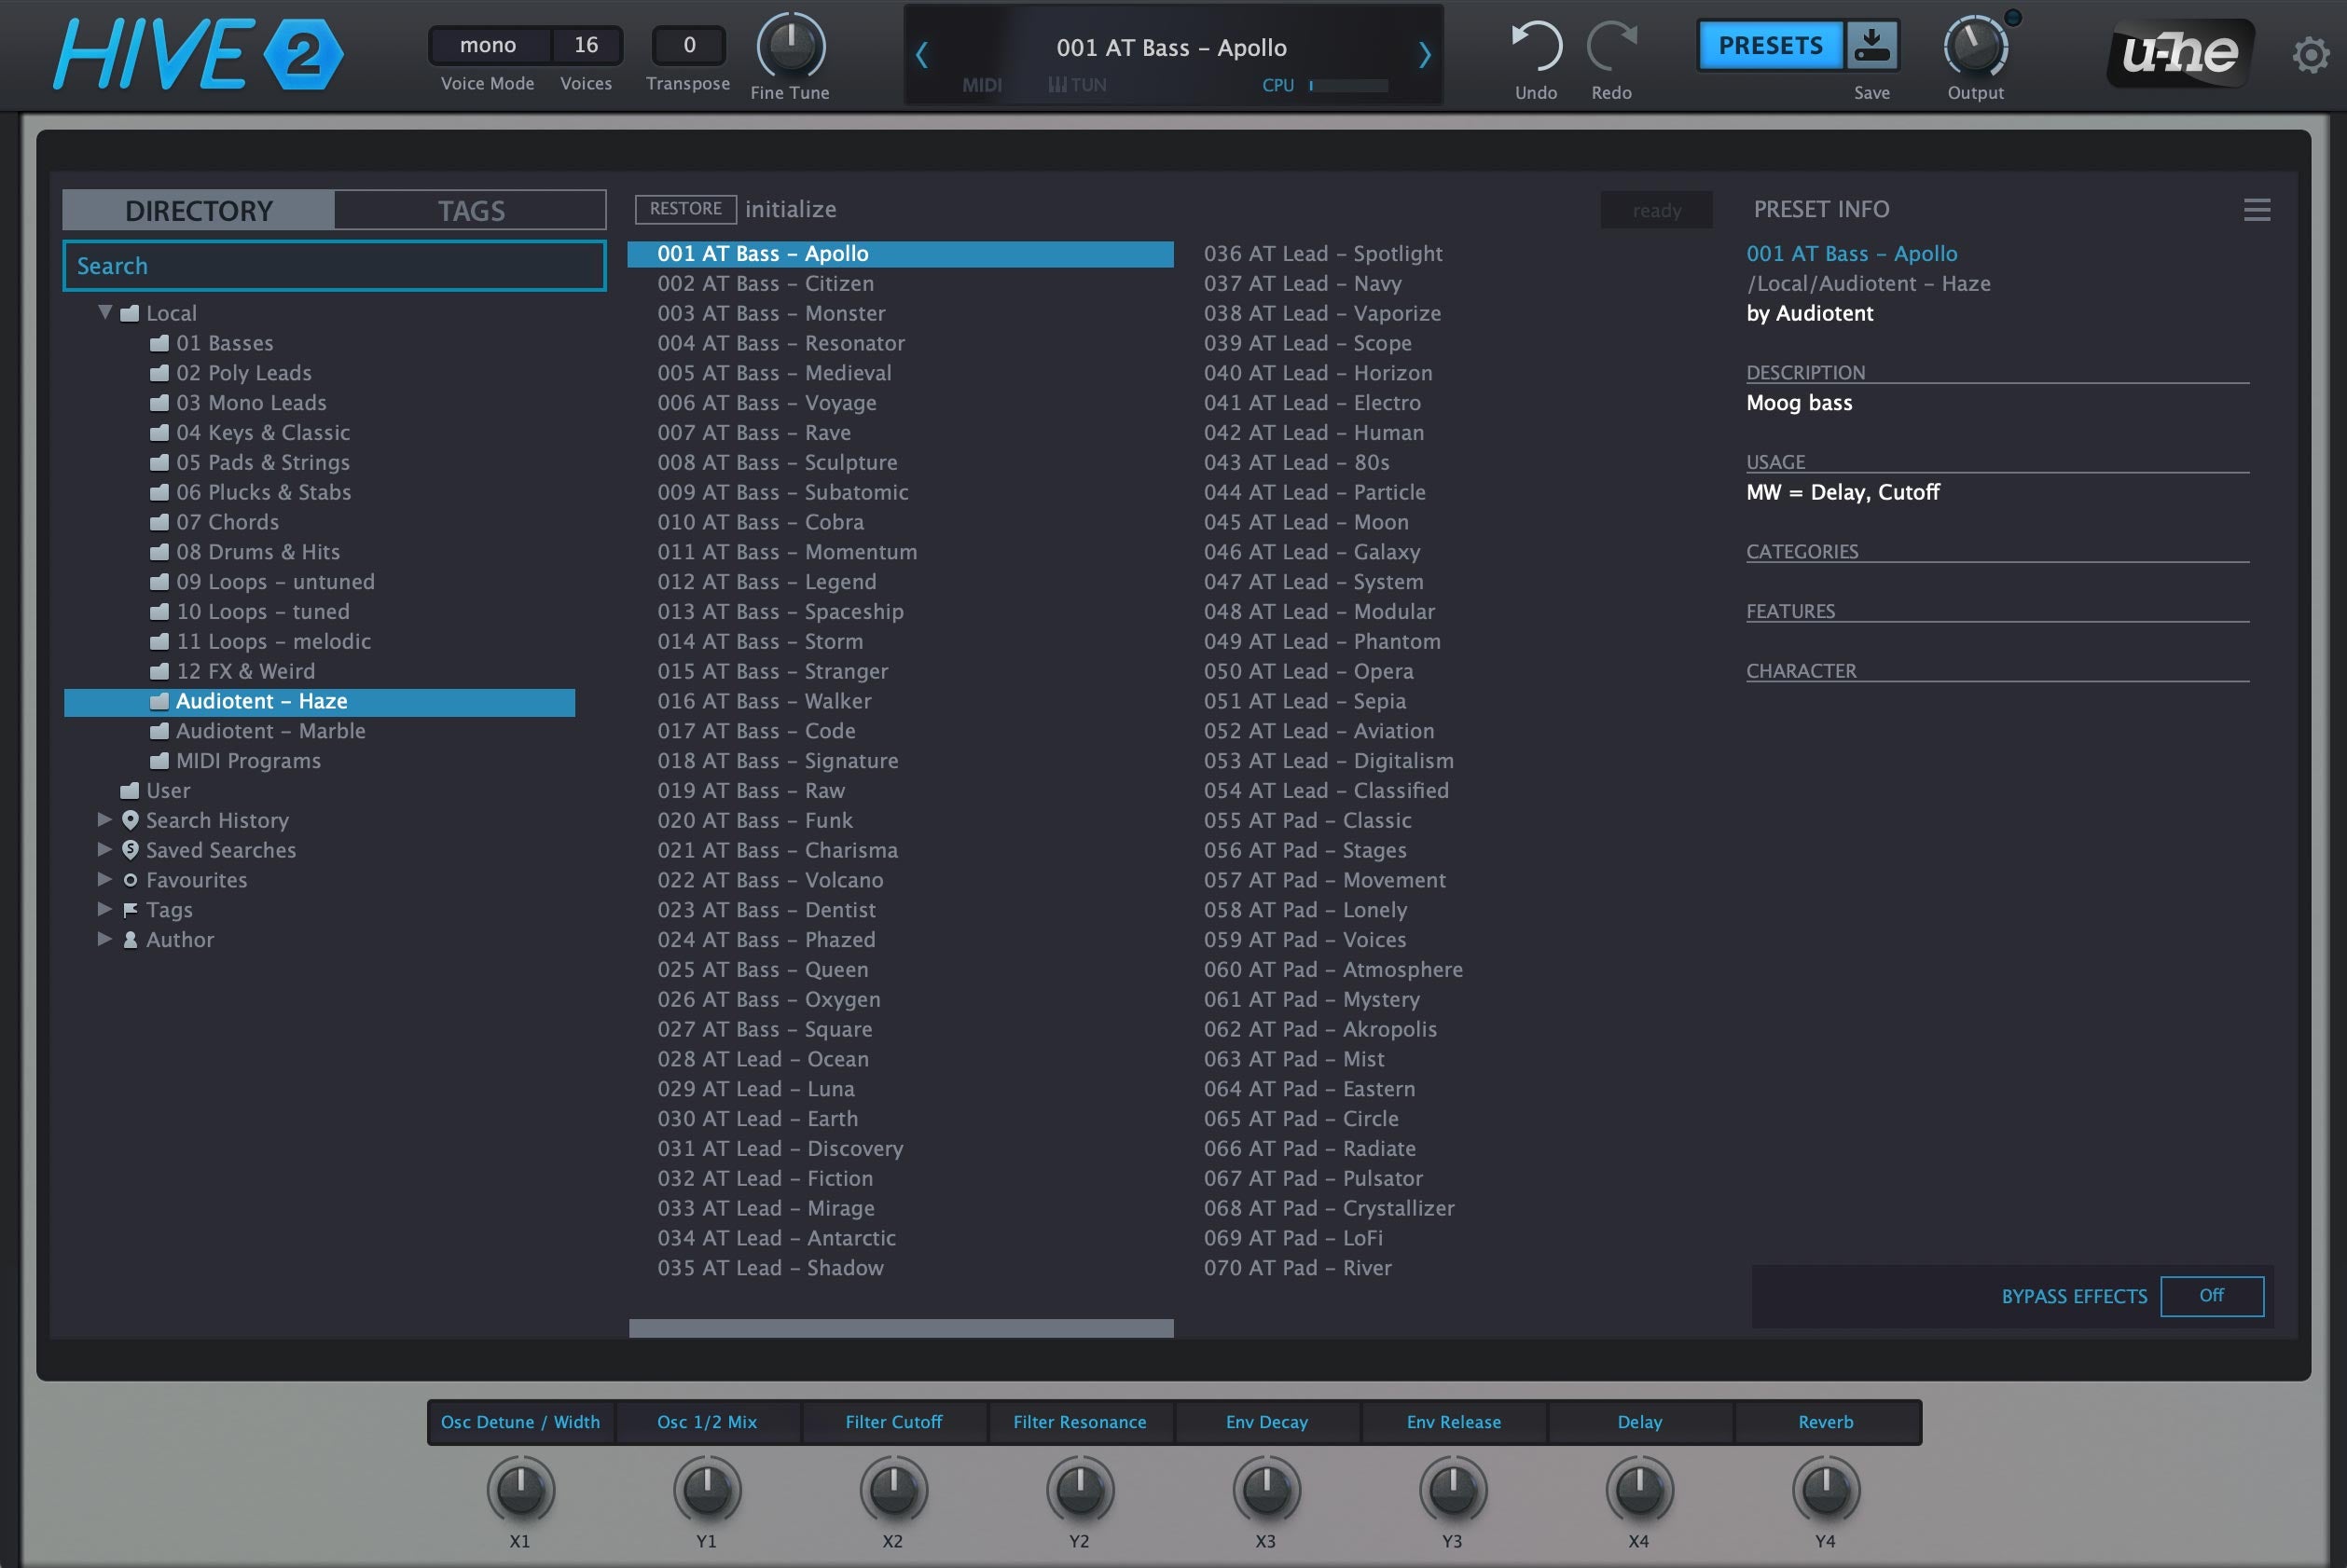
Task: Go to next preset with right arrow
Action: coord(1424,55)
